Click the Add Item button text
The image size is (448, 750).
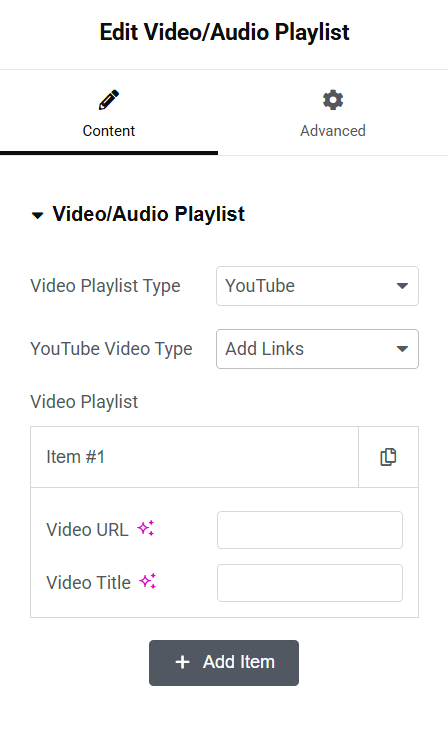coord(239,662)
